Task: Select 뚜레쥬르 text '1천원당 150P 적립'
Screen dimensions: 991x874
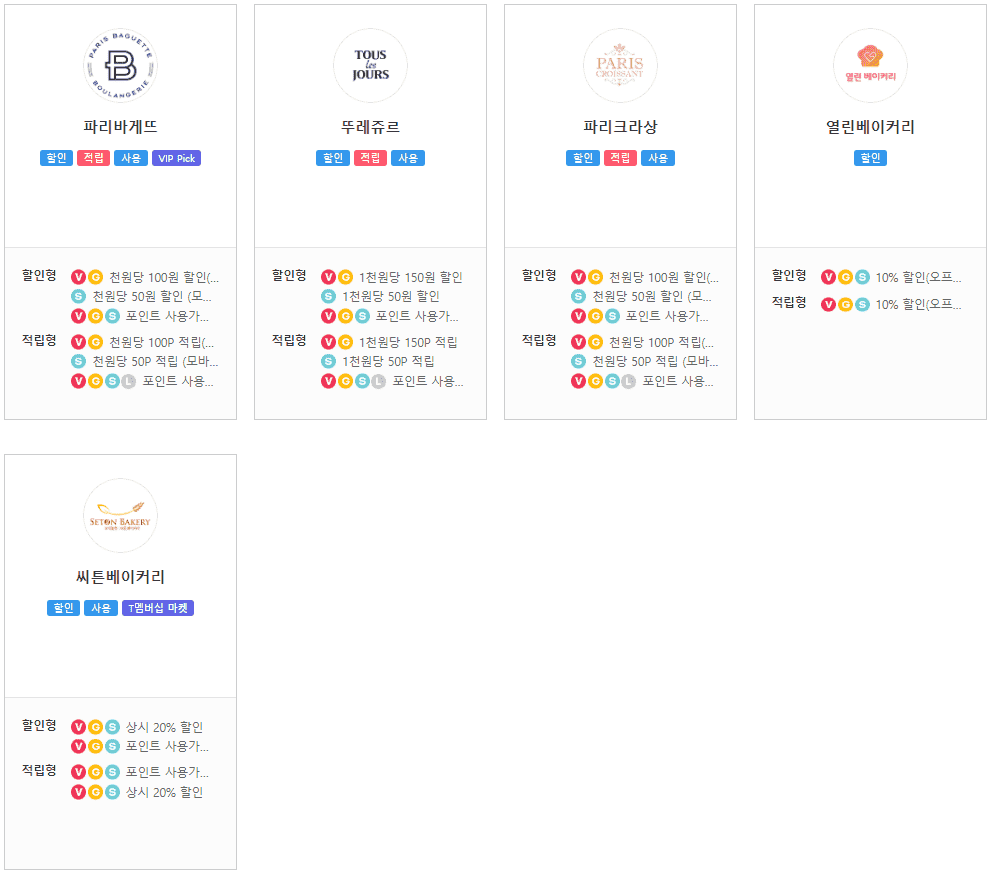Action: pyautogui.click(x=408, y=343)
